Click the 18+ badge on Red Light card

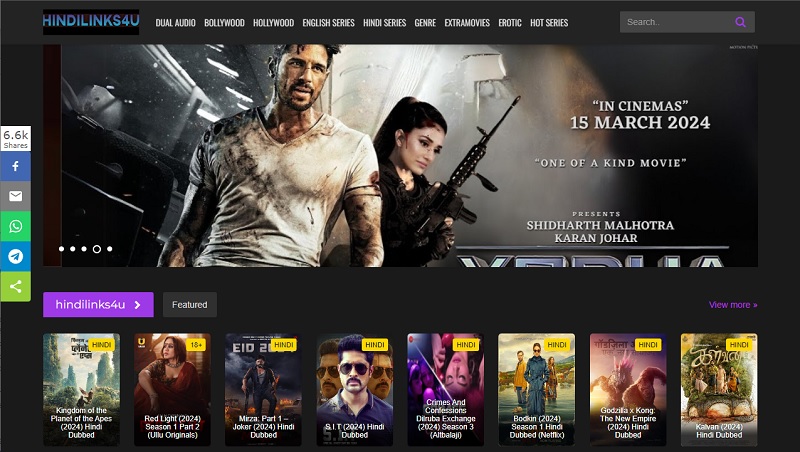[196, 345]
